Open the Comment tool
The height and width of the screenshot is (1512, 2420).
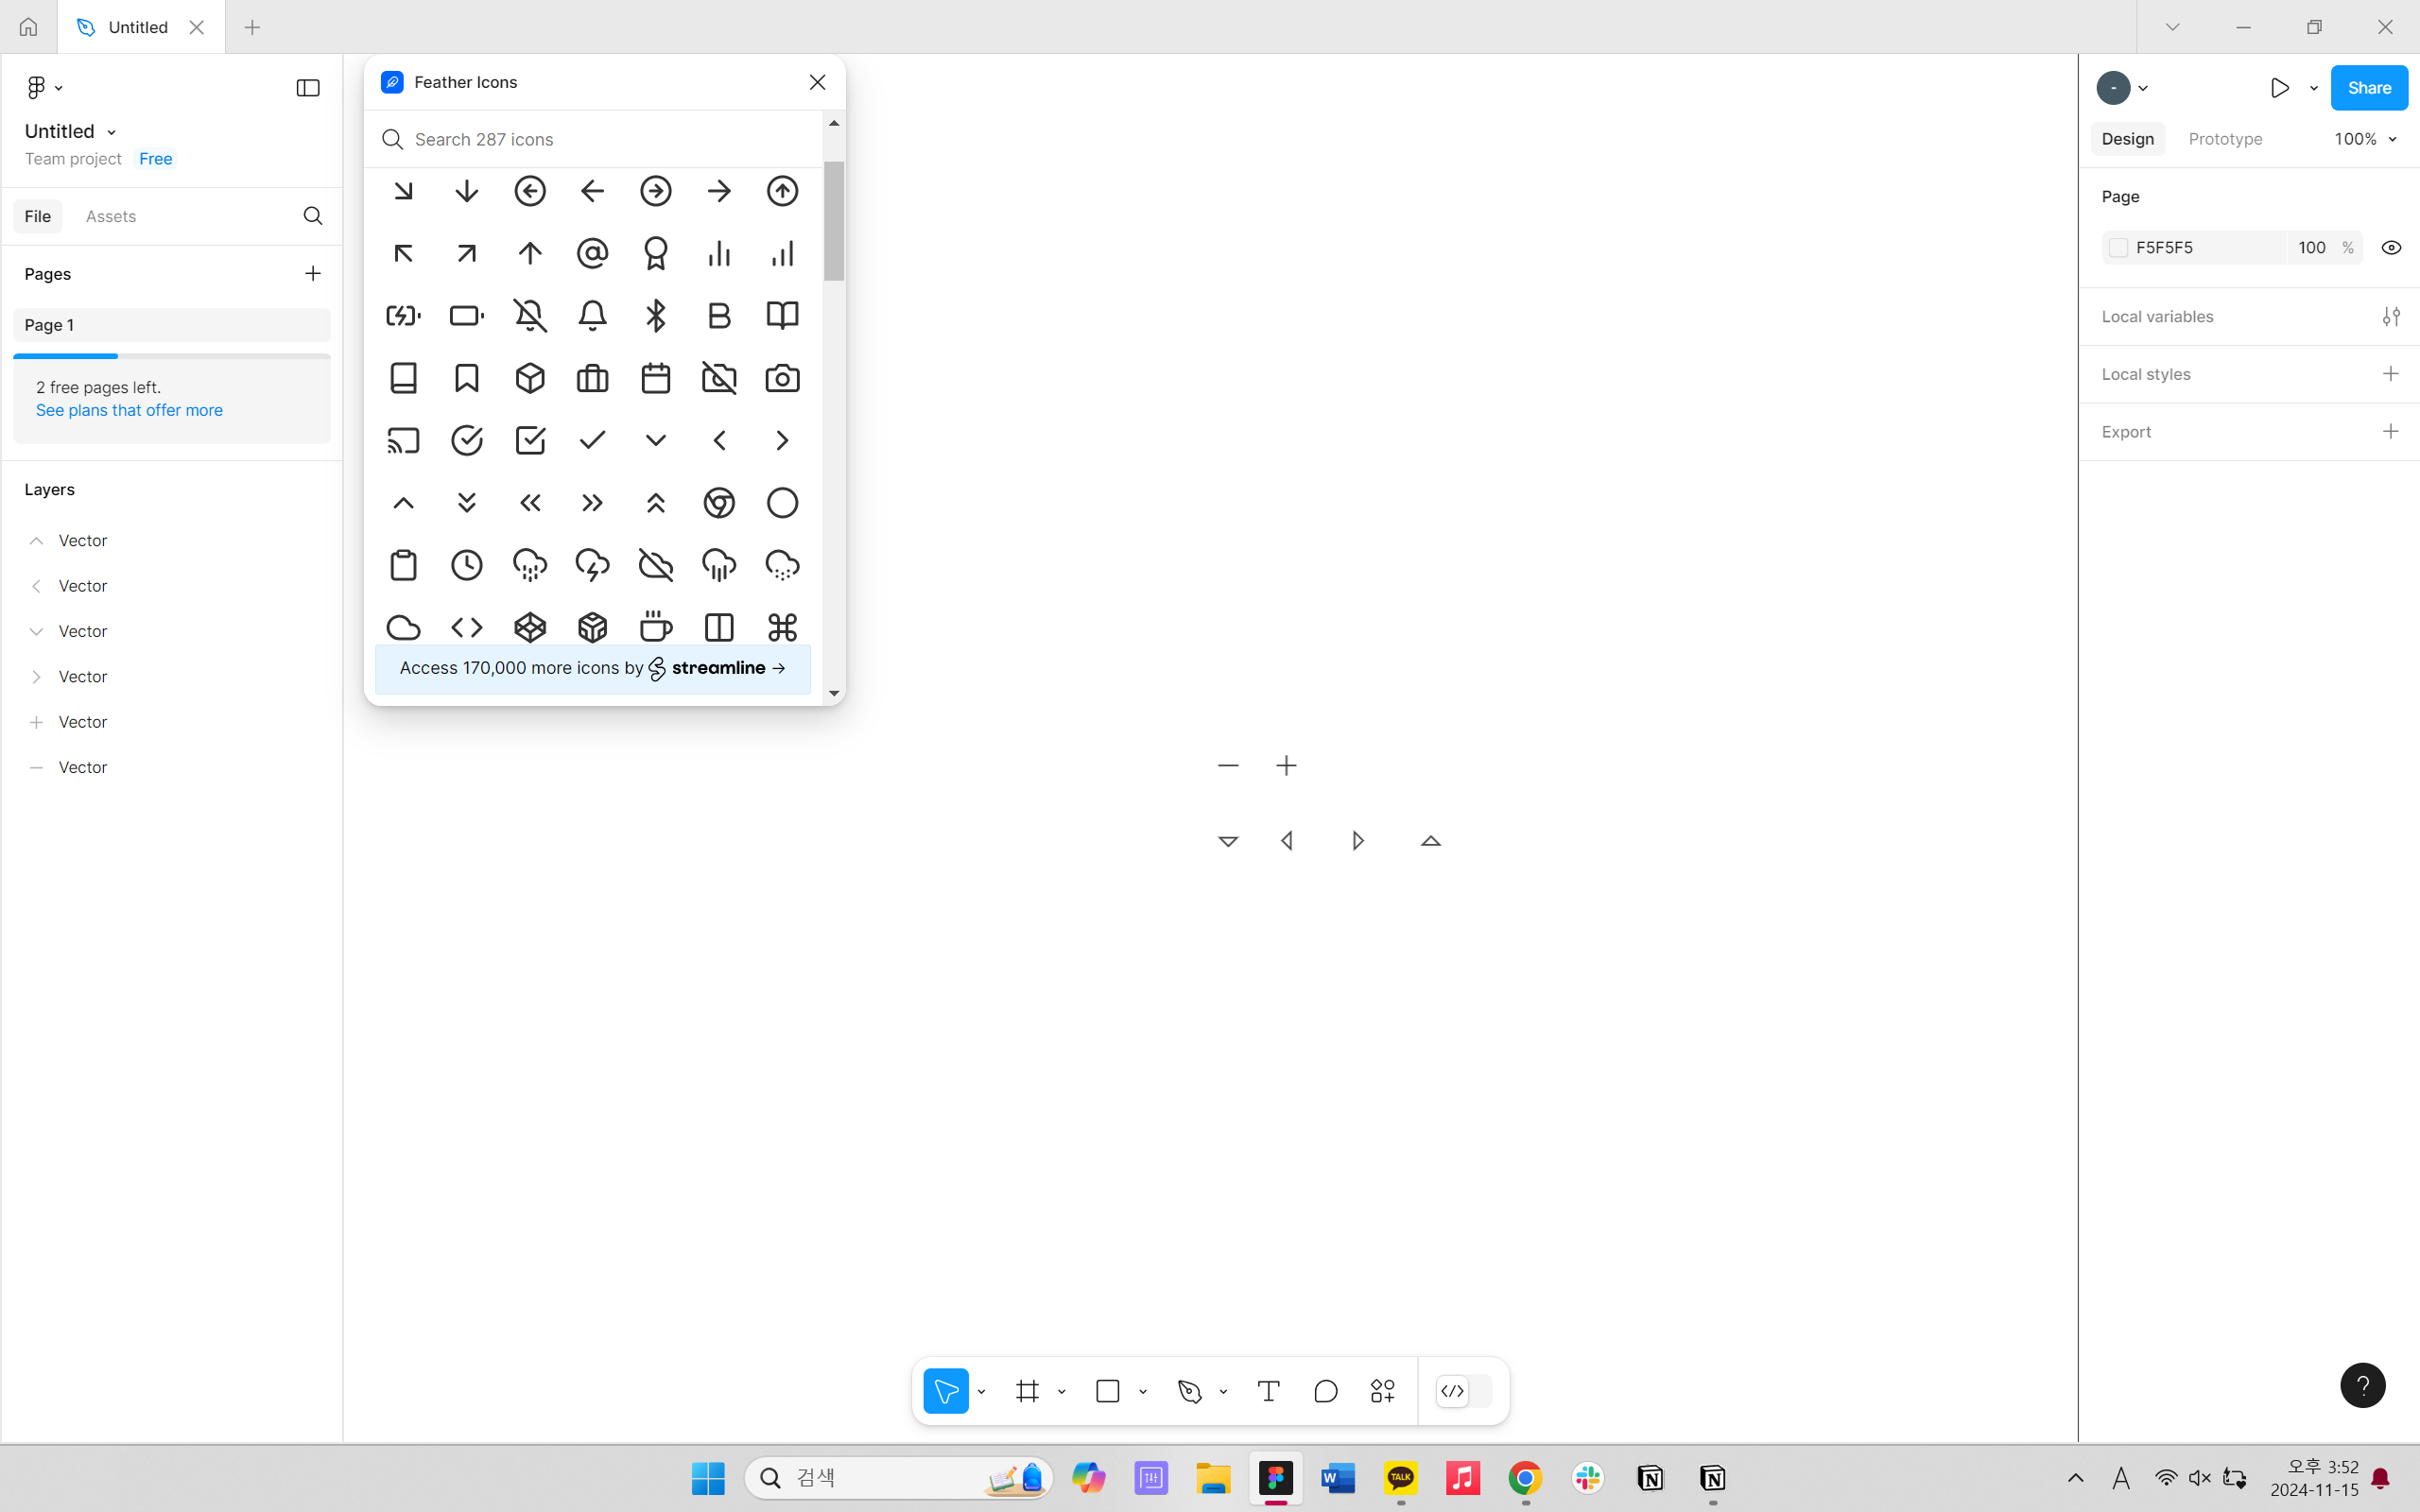pos(1326,1391)
